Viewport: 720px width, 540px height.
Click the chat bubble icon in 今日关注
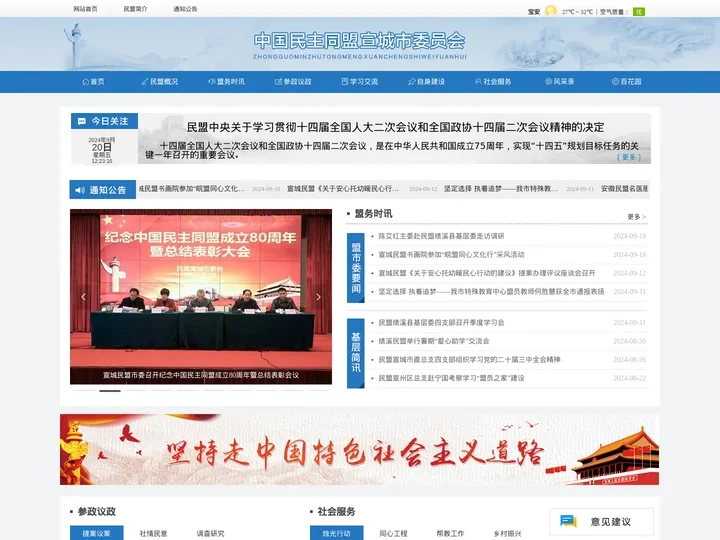click(82, 121)
